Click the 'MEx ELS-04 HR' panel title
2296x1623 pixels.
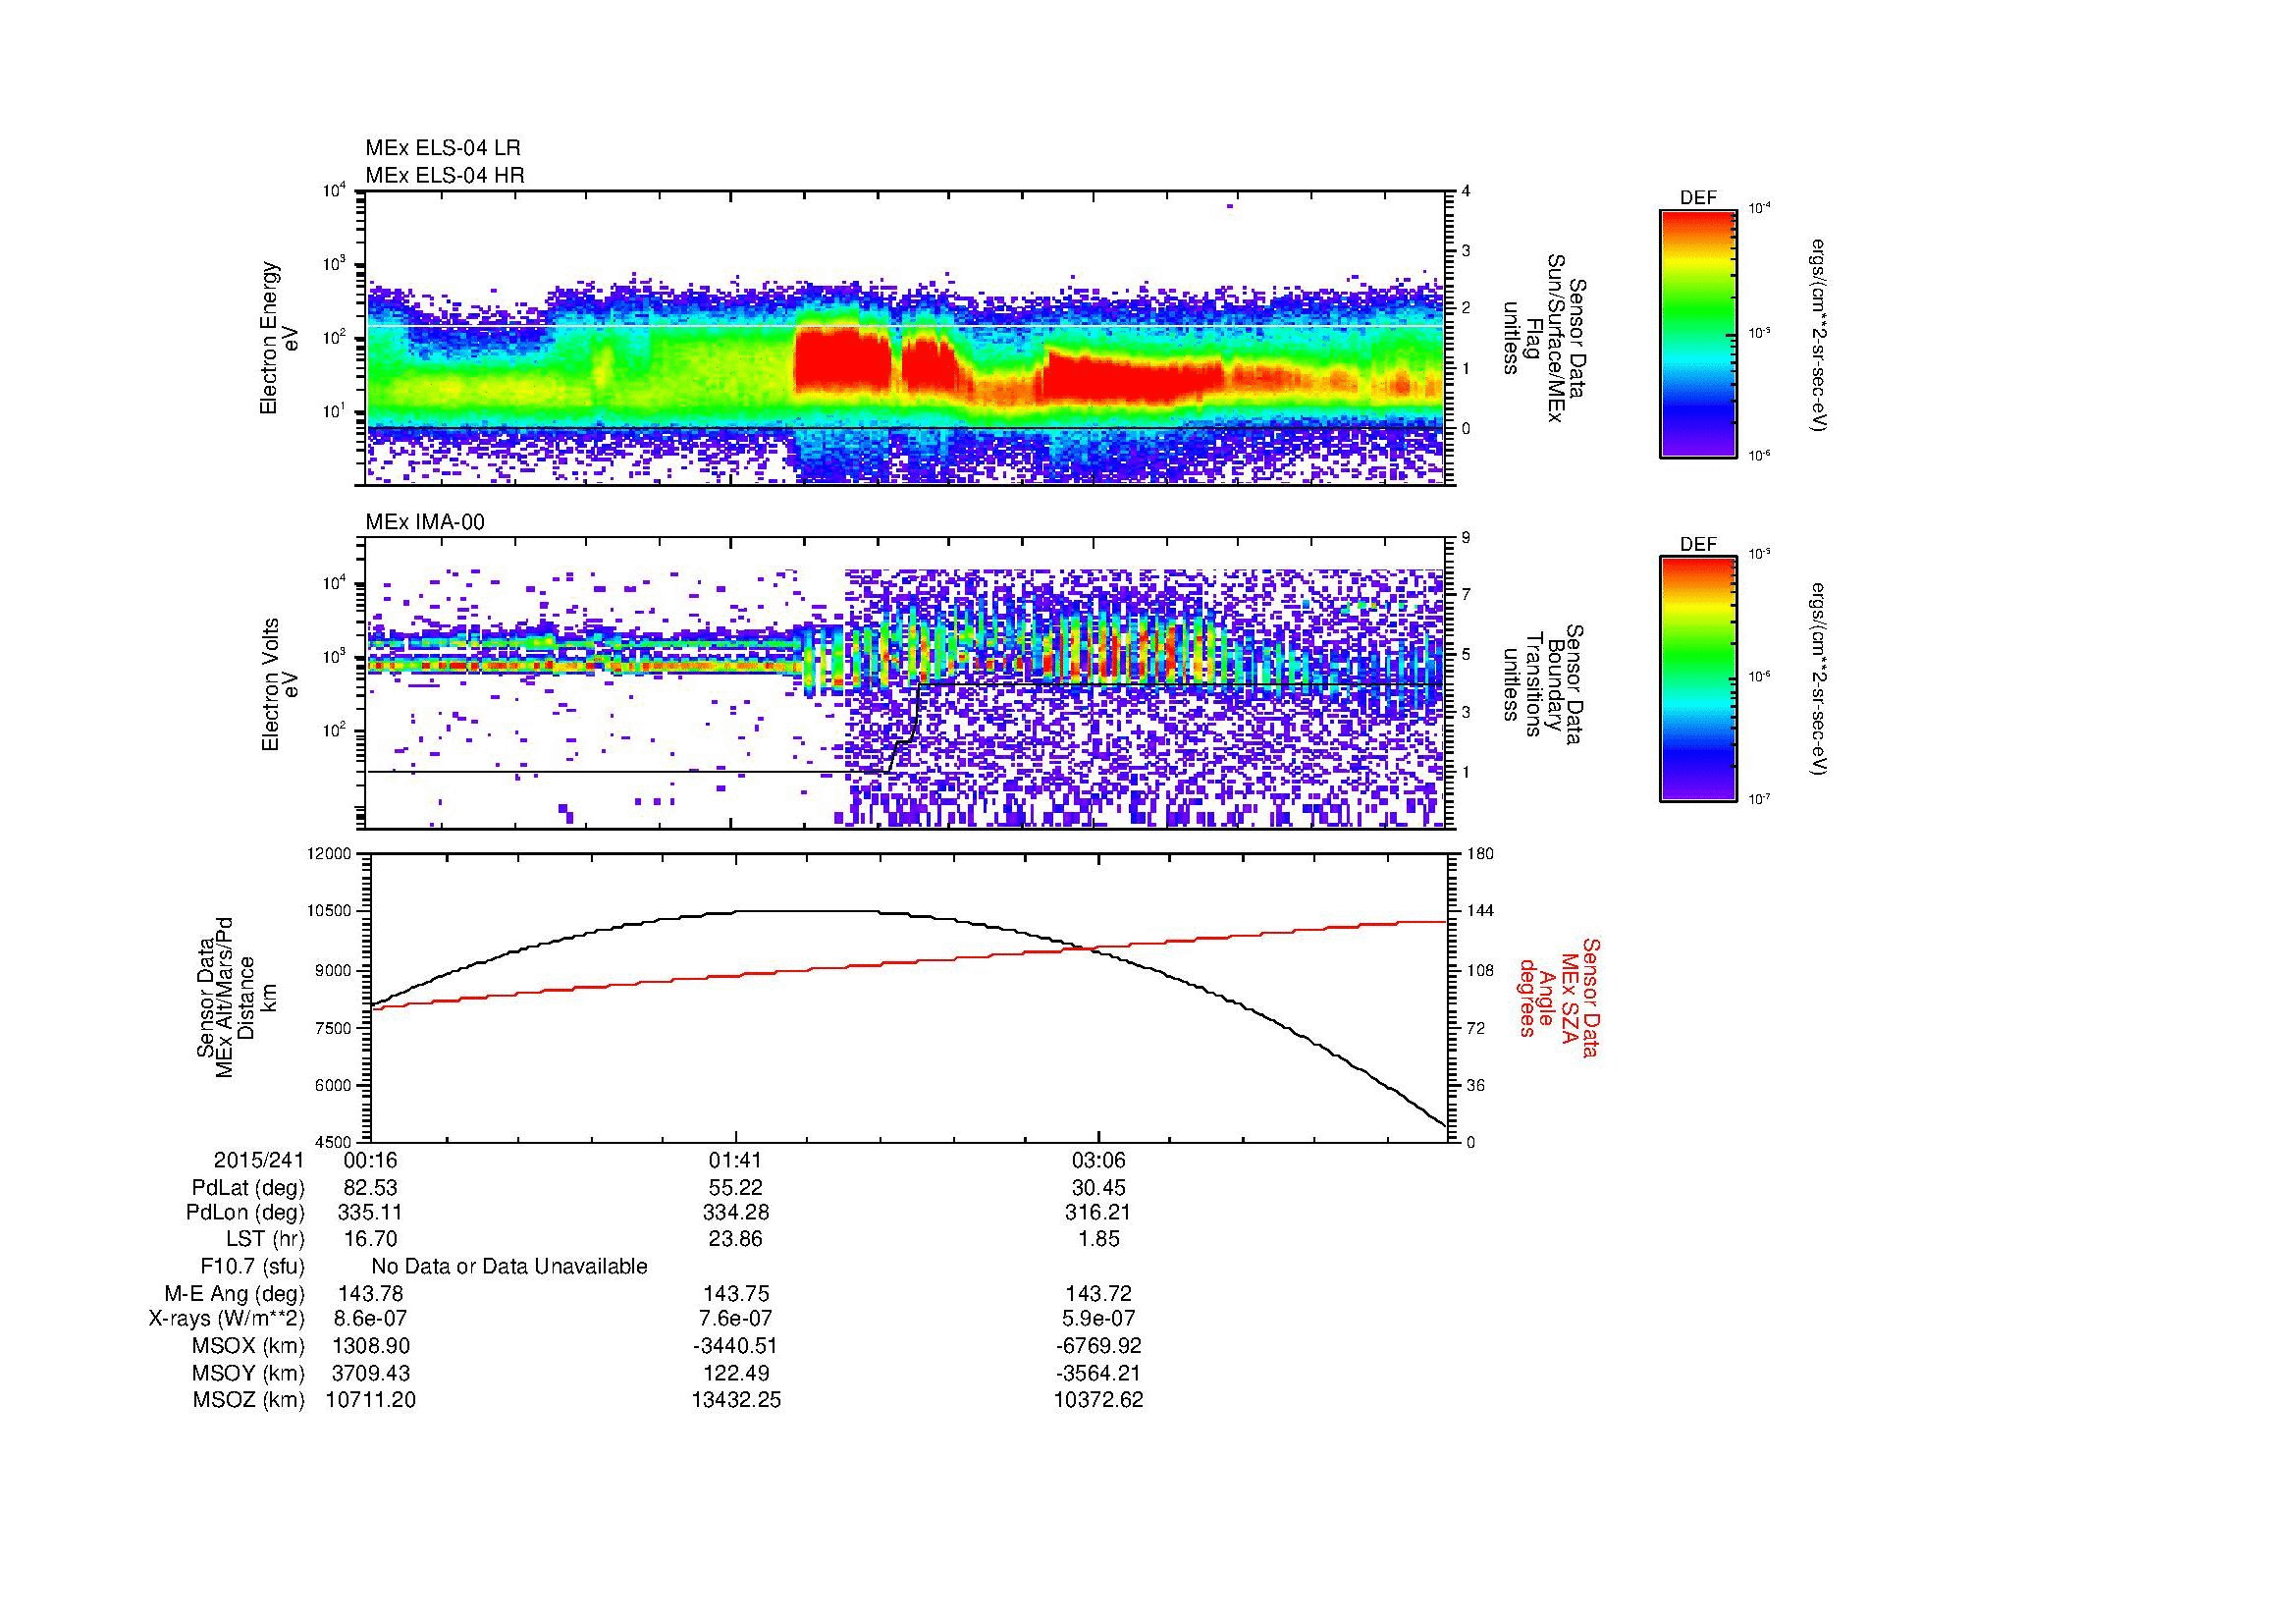(445, 176)
